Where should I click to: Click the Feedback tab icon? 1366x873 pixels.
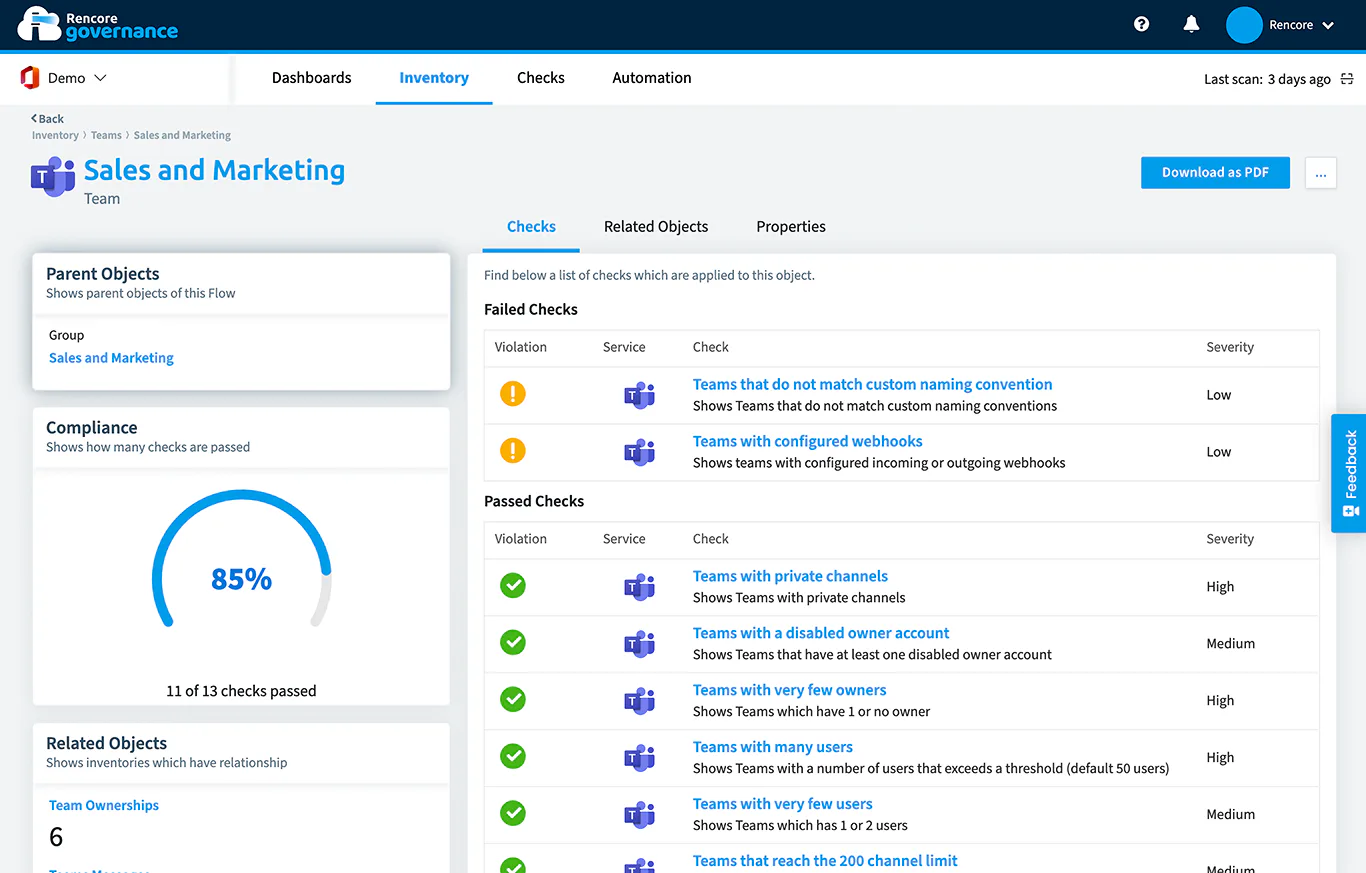1350,511
